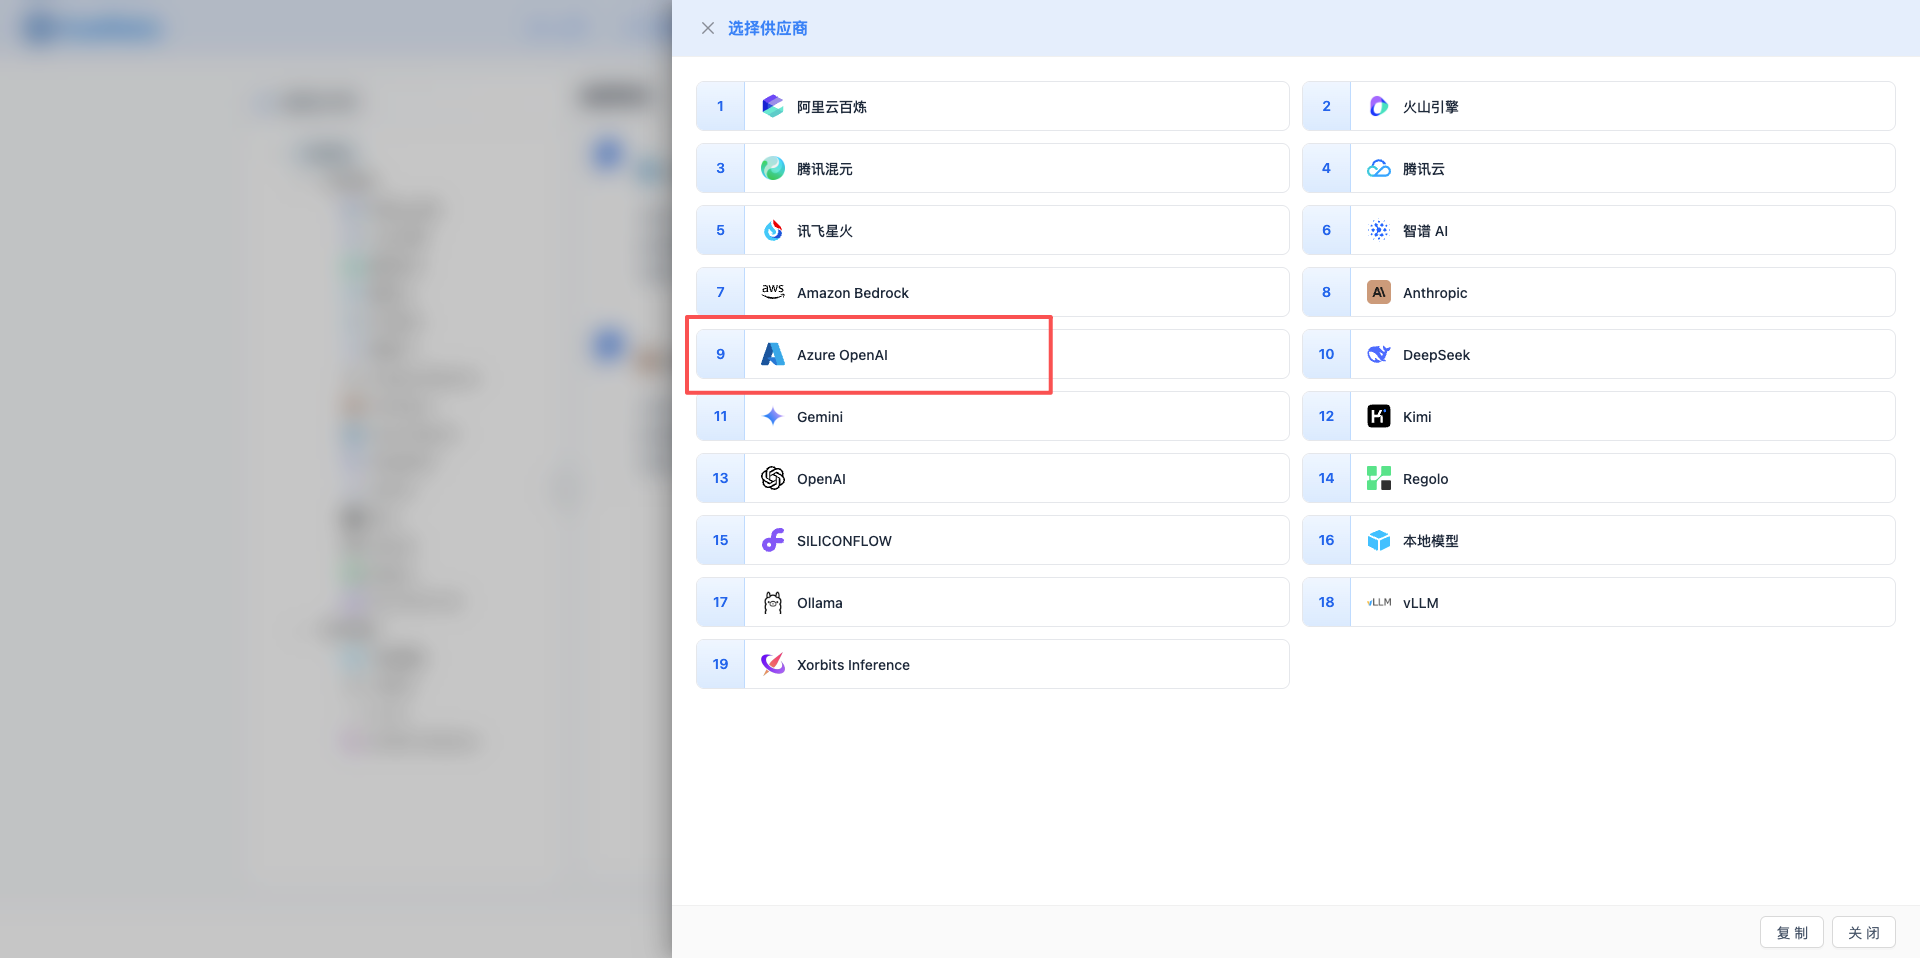The width and height of the screenshot is (1920, 958).
Task: Select the Xorbits Inference icon
Action: click(x=772, y=664)
